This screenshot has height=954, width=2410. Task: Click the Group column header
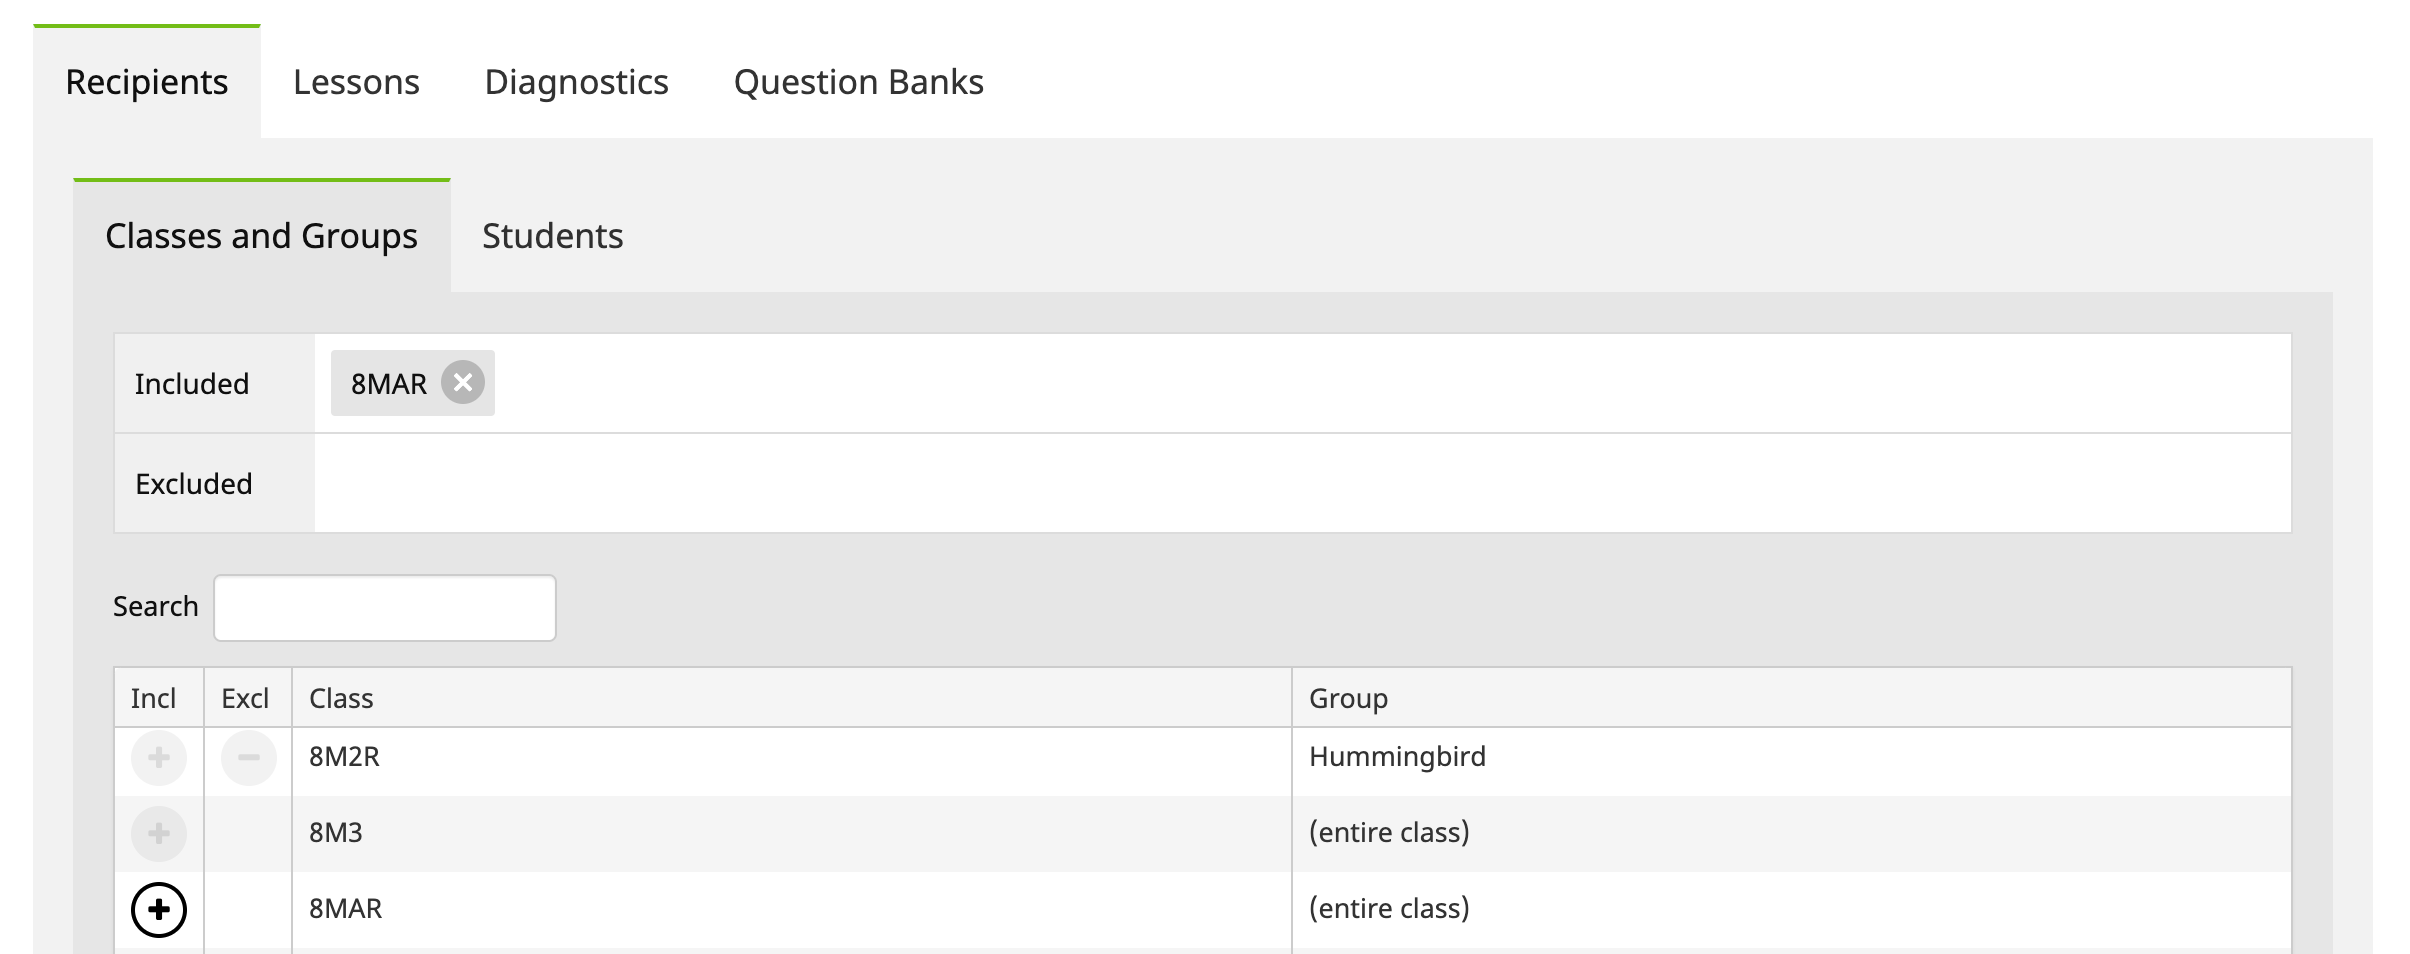1348,698
